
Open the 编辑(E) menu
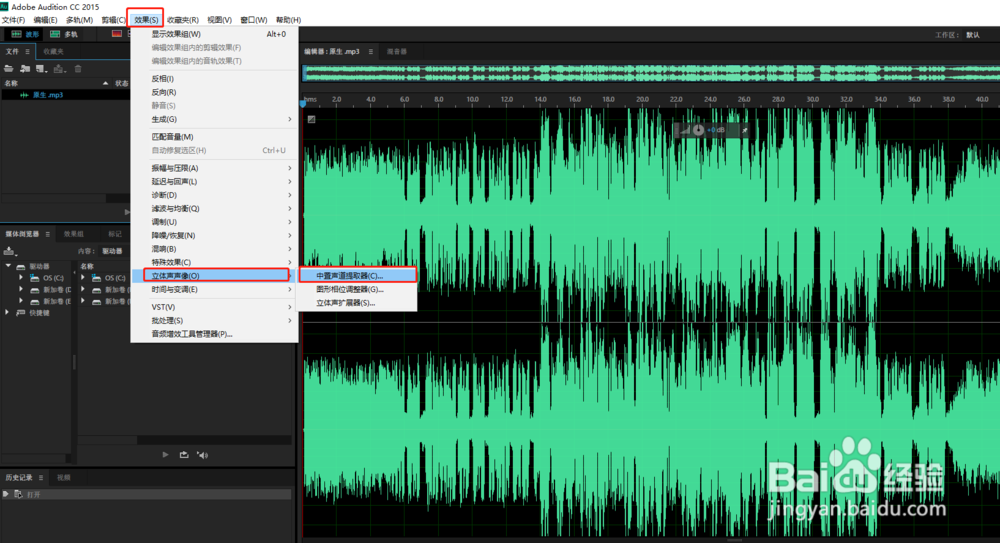(45, 20)
